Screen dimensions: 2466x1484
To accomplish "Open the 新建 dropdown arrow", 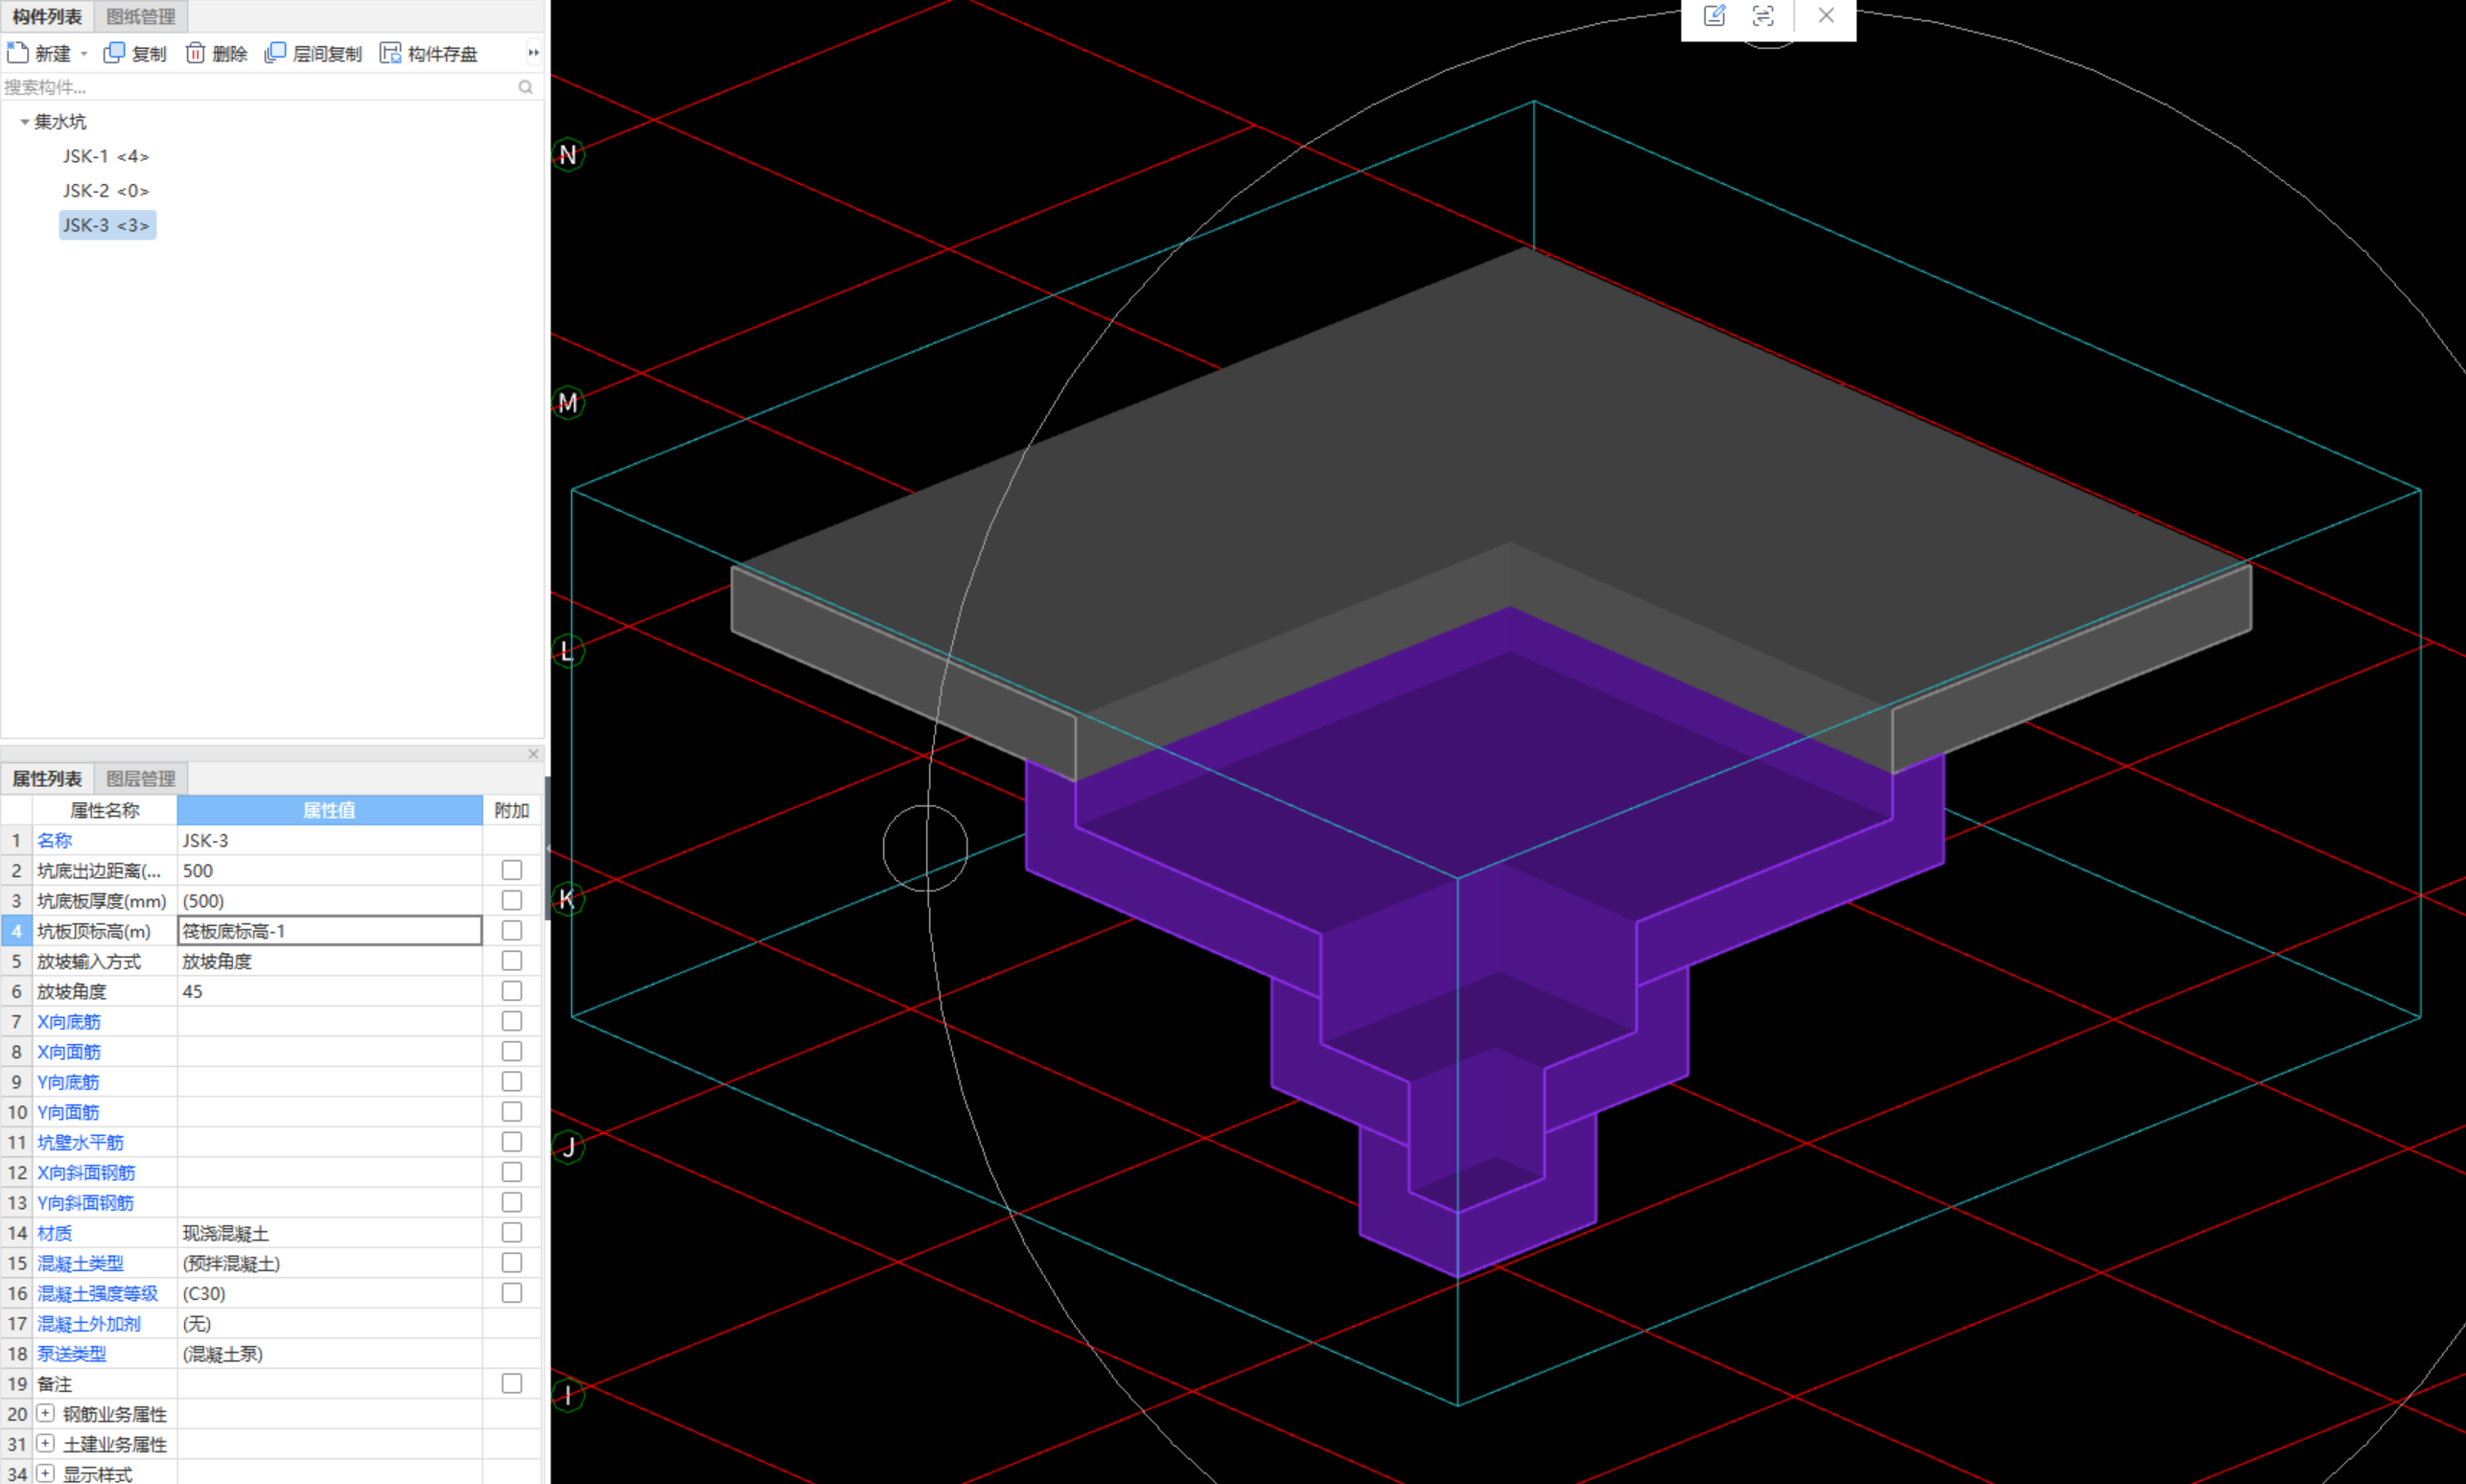I will click(x=84, y=53).
